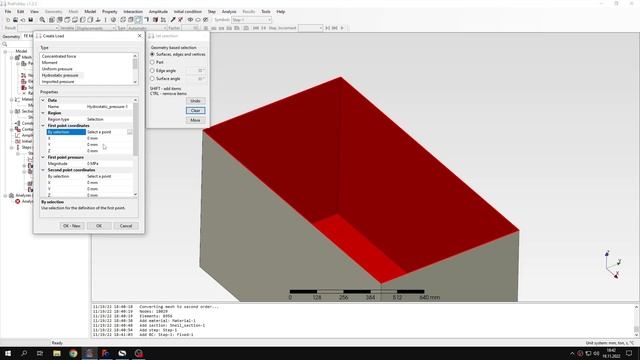Click the highlighted selection view toolbar icon

(x=138, y=20)
